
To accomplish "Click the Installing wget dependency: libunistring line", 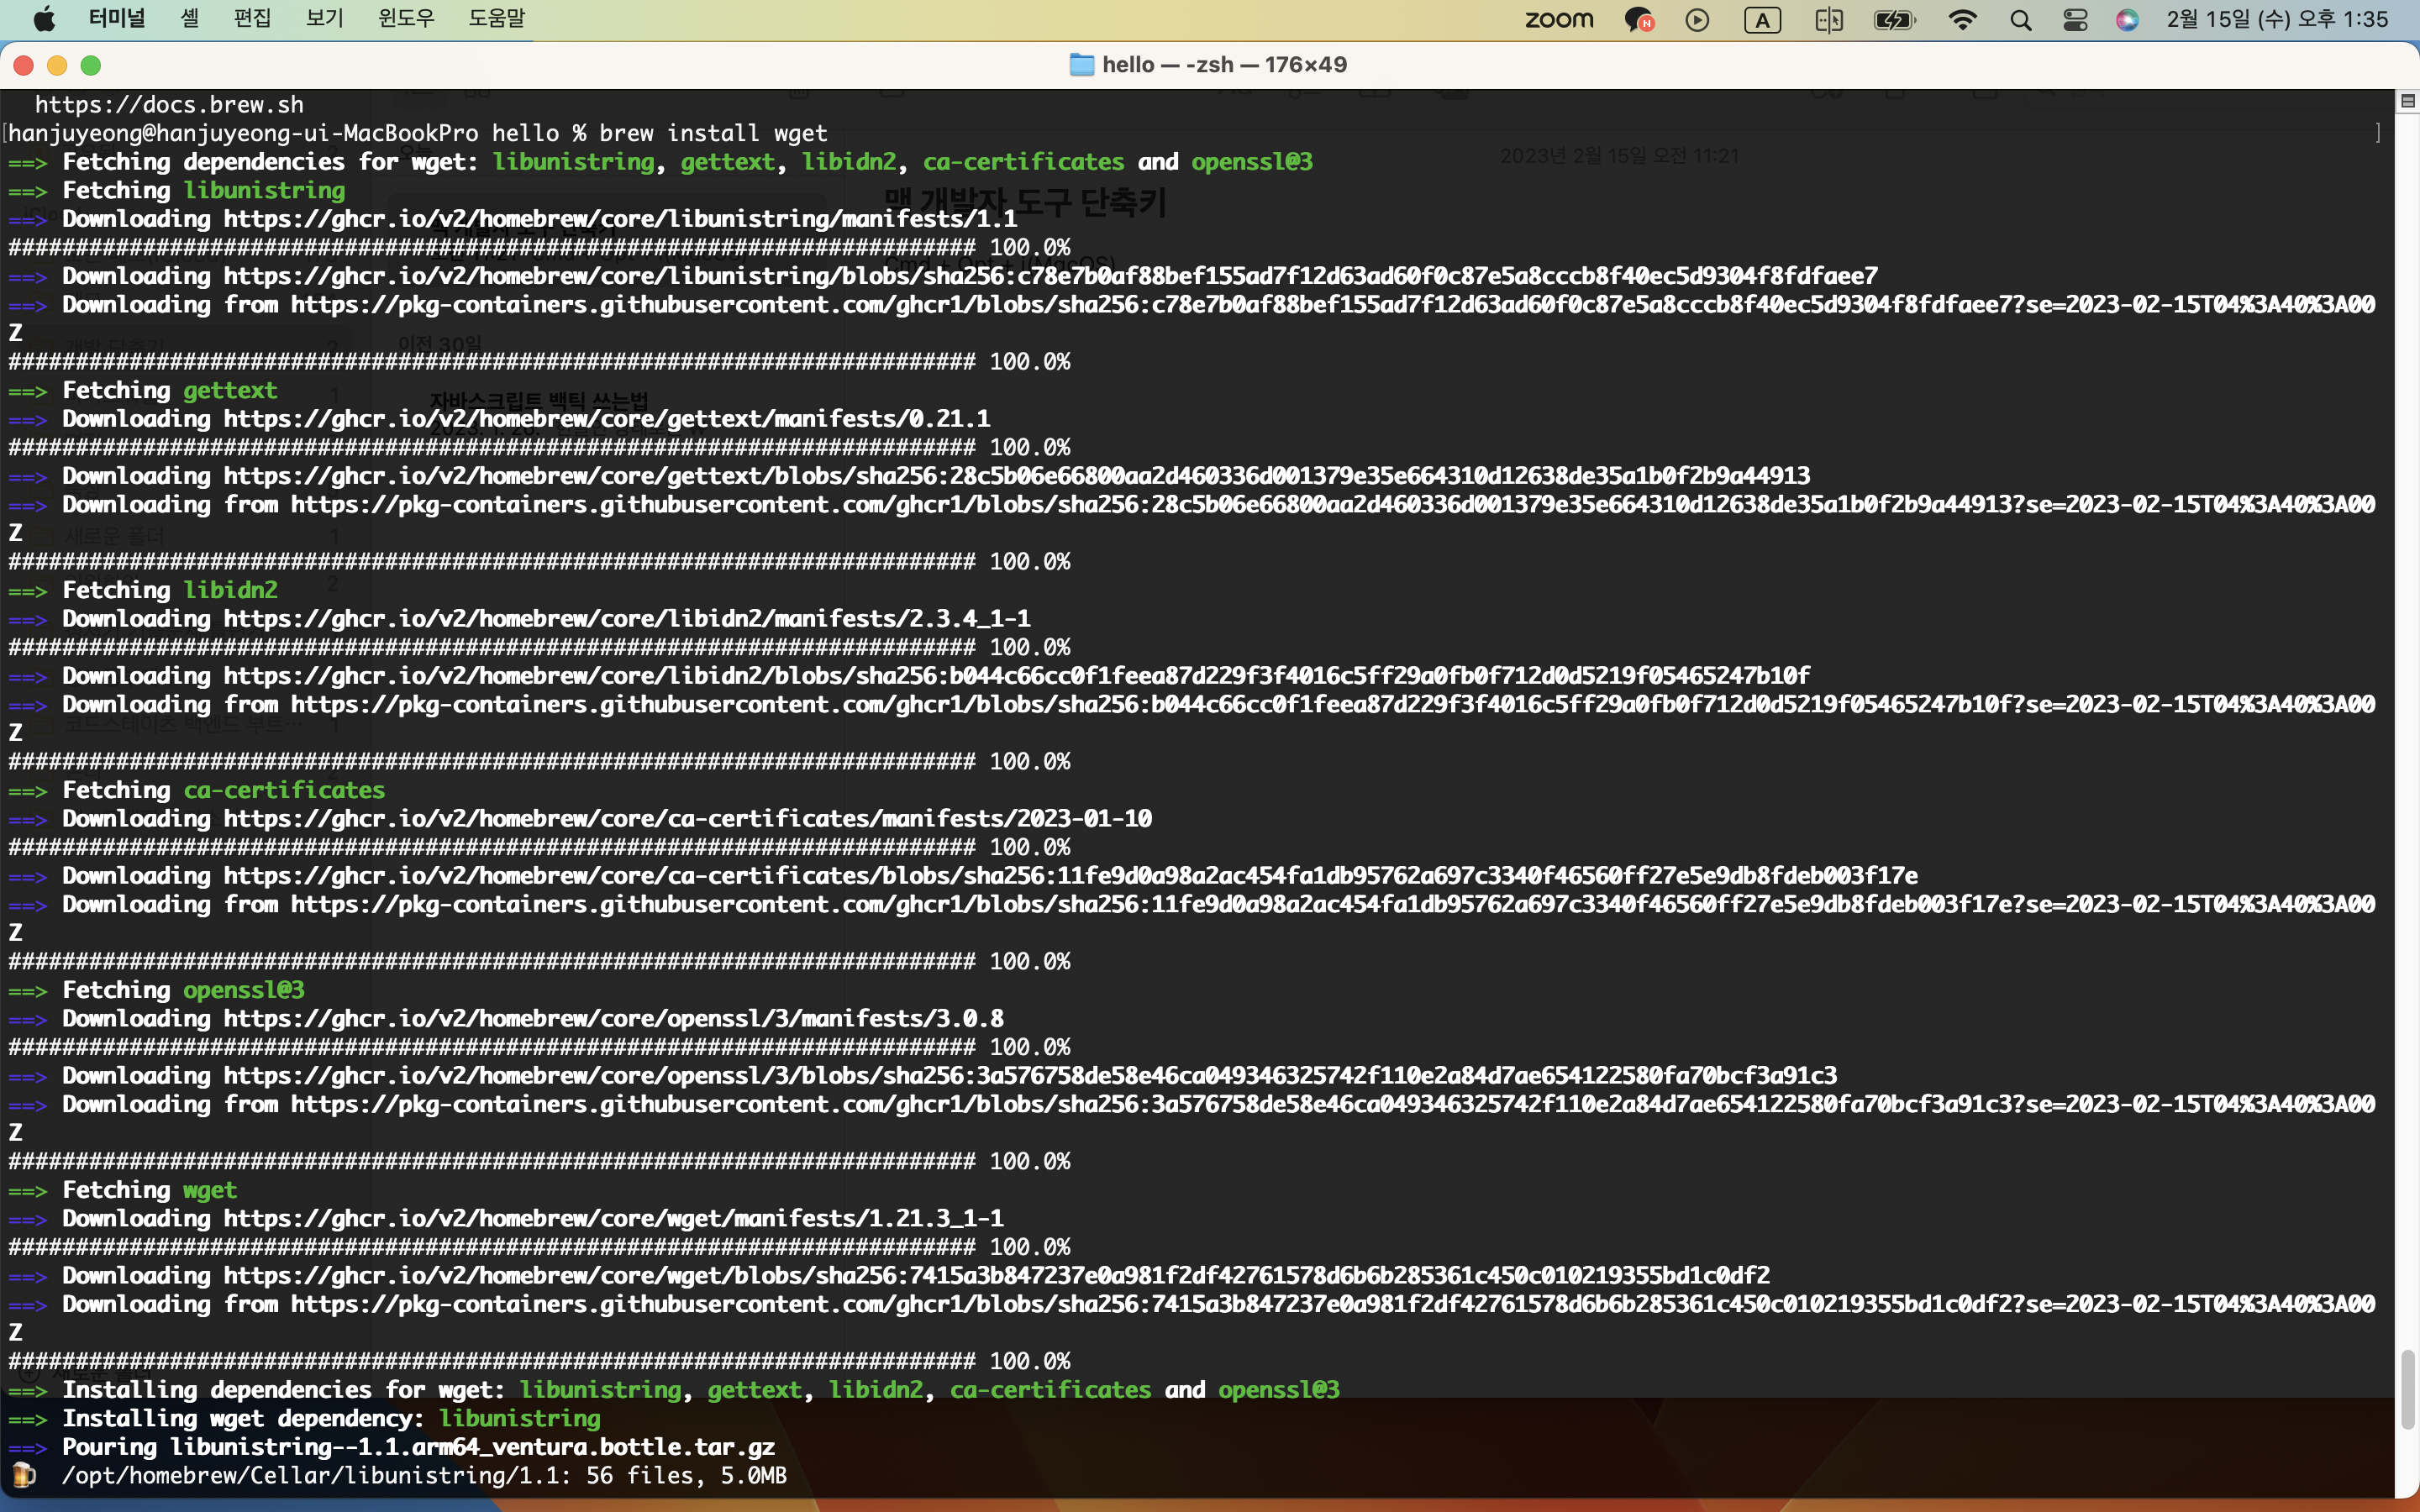I will (304, 1419).
